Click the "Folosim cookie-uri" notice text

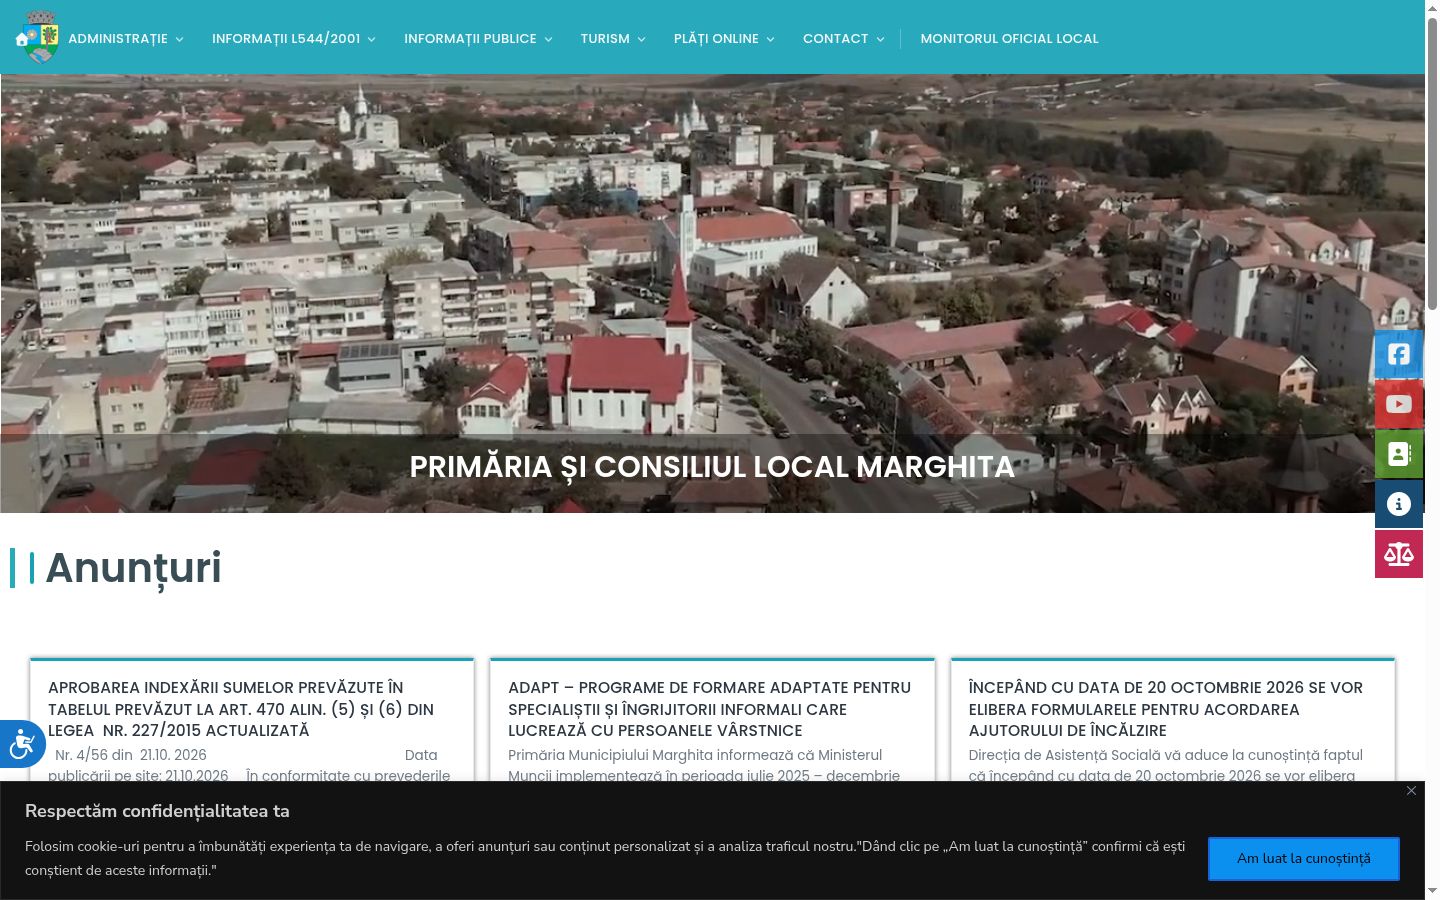[605, 858]
